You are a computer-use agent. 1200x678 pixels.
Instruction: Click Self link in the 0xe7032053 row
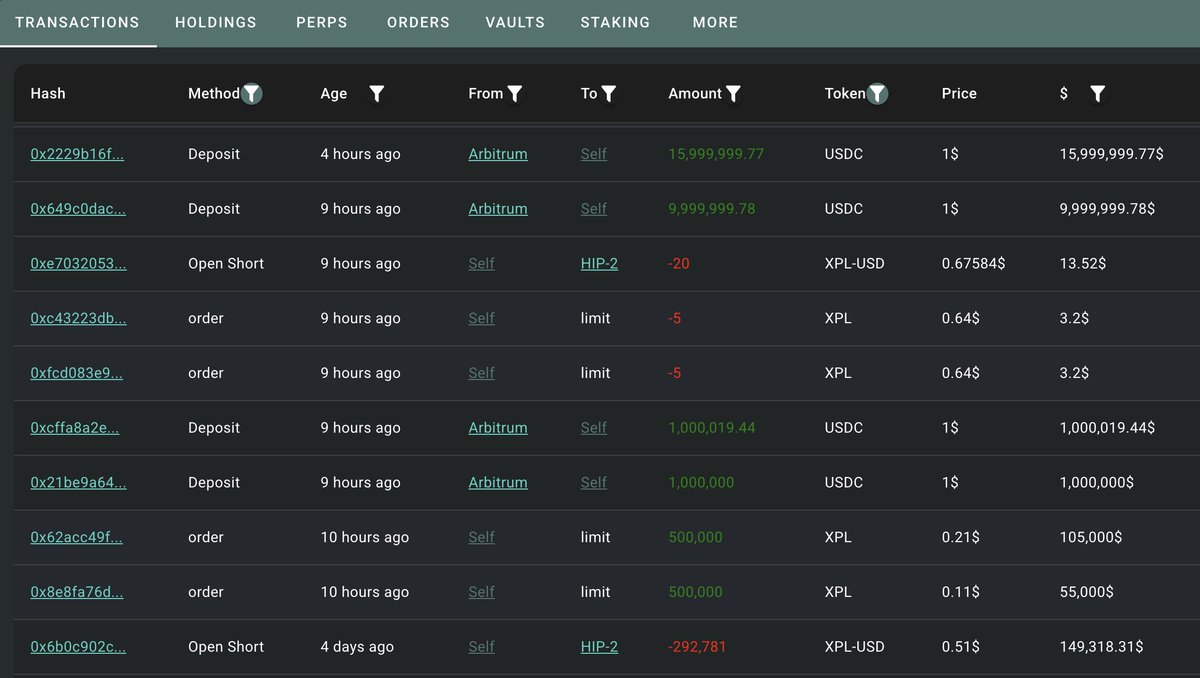pos(482,264)
